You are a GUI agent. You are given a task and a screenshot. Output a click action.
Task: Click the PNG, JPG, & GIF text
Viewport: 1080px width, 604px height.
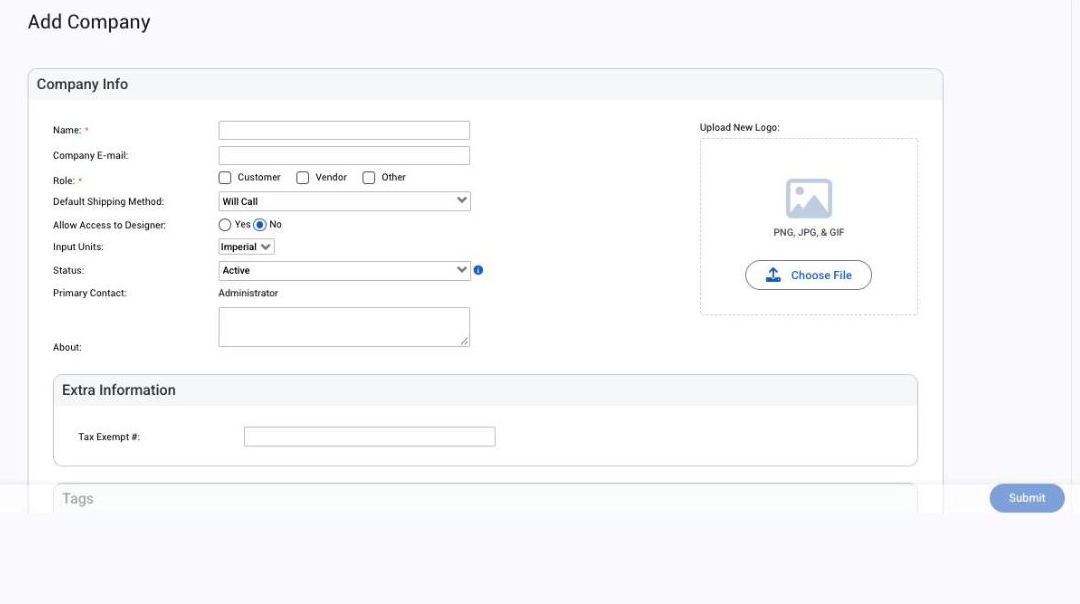click(x=809, y=232)
